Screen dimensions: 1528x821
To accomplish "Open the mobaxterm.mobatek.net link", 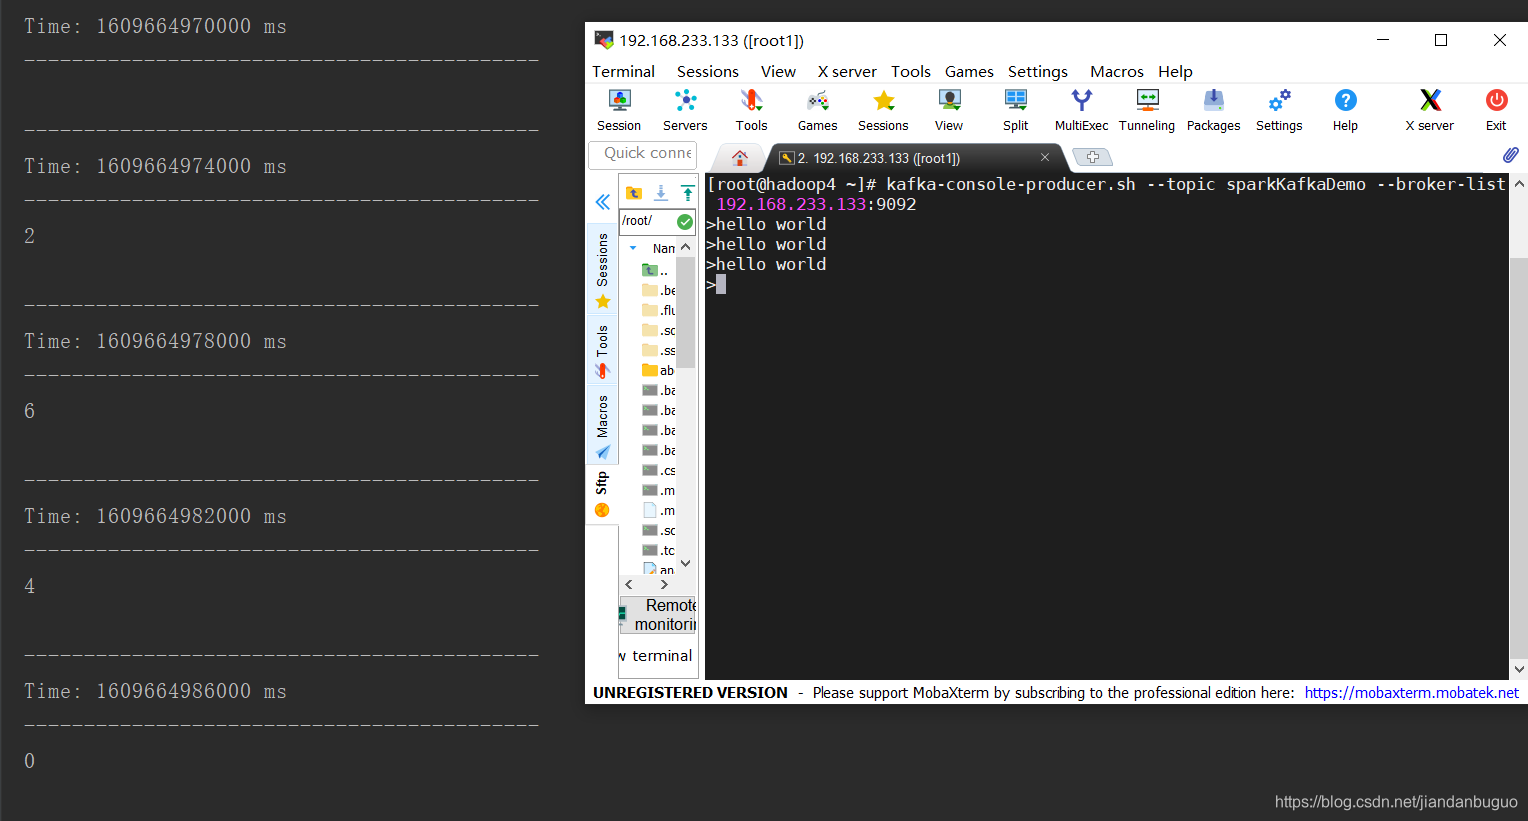I will pyautogui.click(x=1411, y=693).
